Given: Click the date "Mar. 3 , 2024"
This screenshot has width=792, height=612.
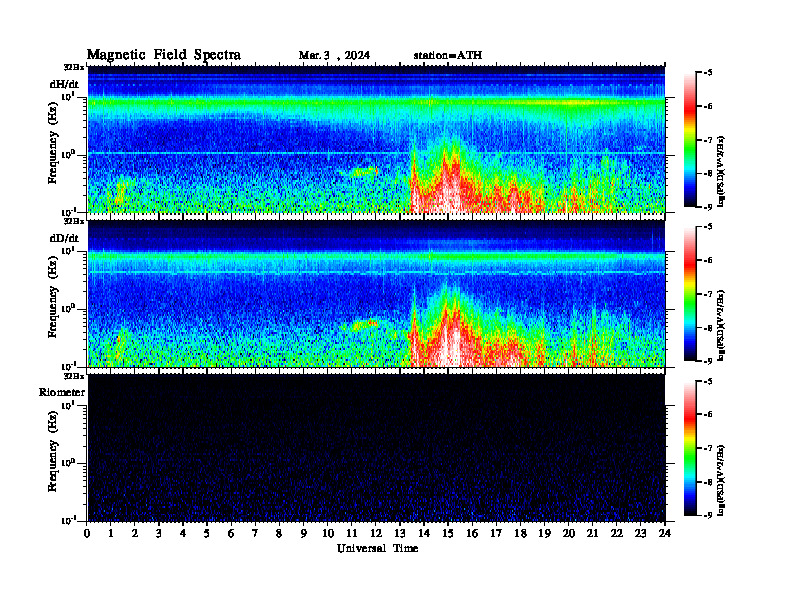Looking at the screenshot, I should [334, 55].
